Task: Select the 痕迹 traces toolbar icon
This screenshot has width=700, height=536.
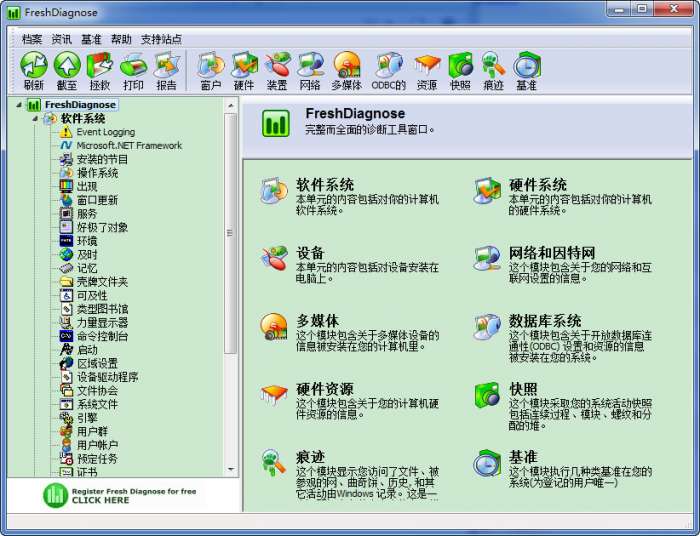Action: click(x=493, y=71)
